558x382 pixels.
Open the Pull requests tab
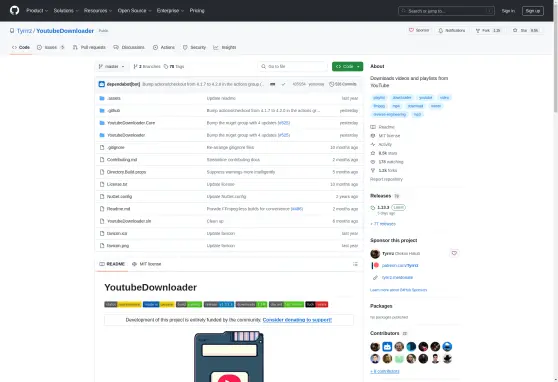coord(89,47)
